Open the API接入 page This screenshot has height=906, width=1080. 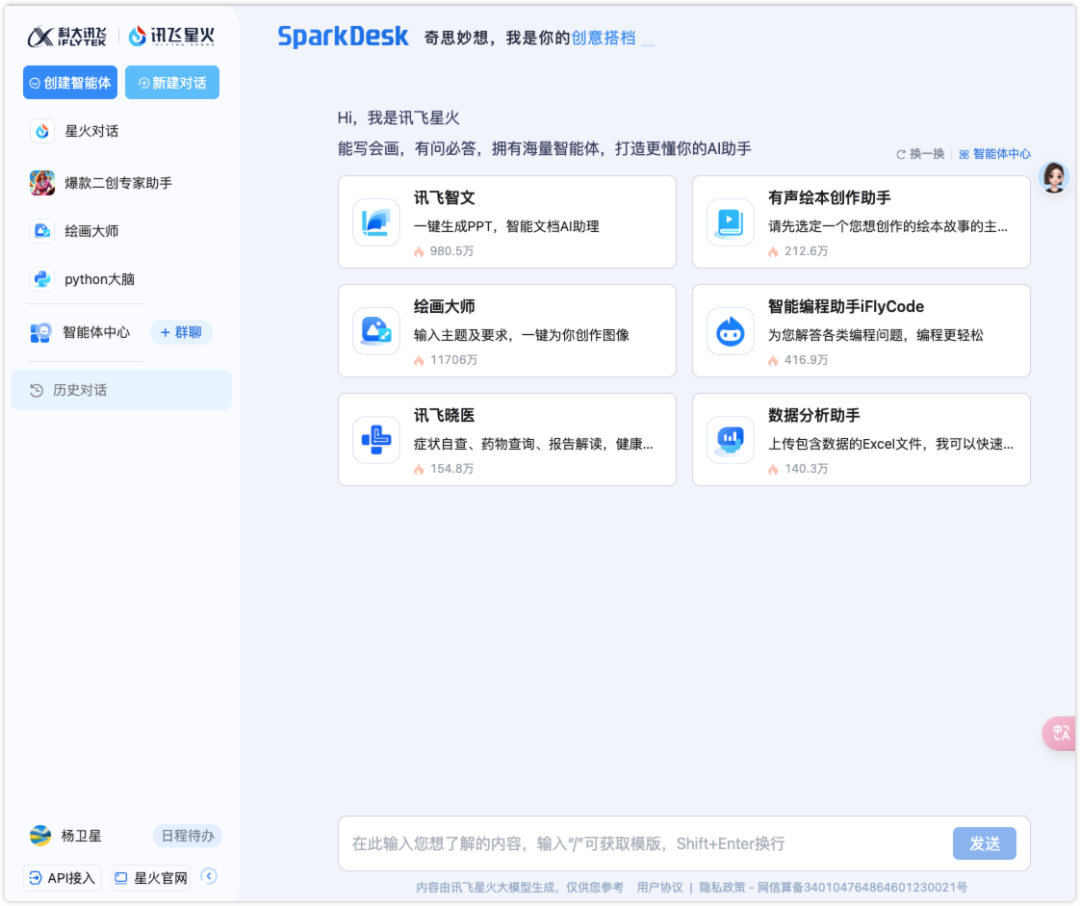[x=61, y=877]
